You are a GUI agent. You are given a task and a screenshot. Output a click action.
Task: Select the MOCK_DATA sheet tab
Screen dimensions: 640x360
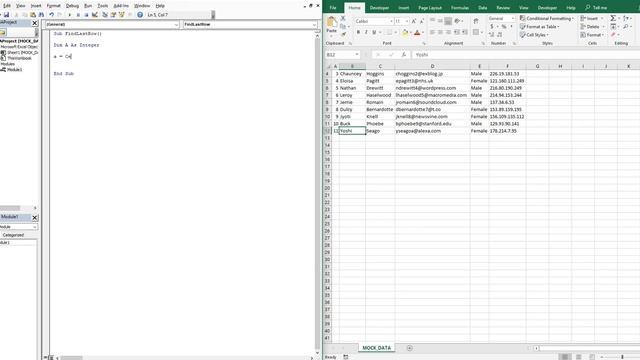[377, 348]
